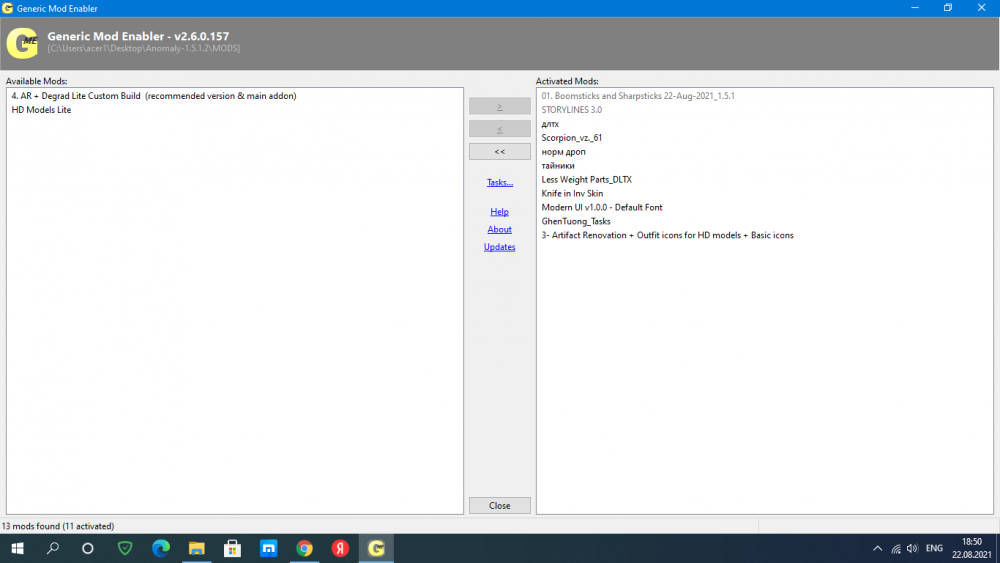Launch Microsoft Edge from the taskbar
Viewport: 1000px width, 563px height.
click(x=161, y=548)
